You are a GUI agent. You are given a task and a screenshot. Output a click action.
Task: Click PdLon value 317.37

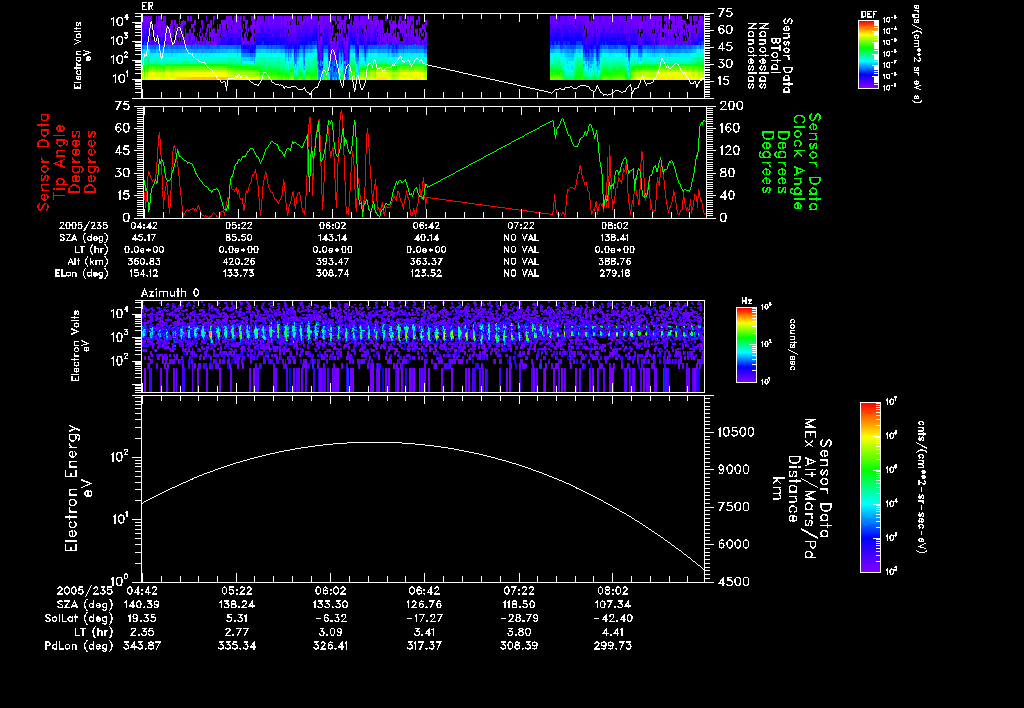coord(424,646)
